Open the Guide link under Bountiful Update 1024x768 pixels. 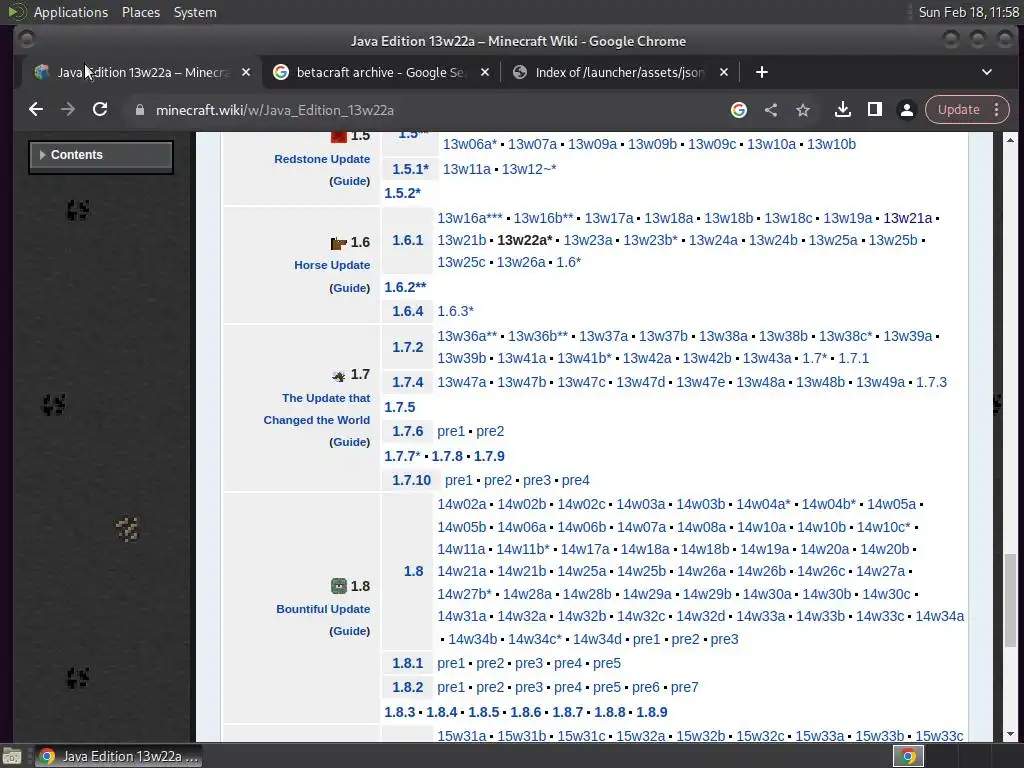click(349, 631)
